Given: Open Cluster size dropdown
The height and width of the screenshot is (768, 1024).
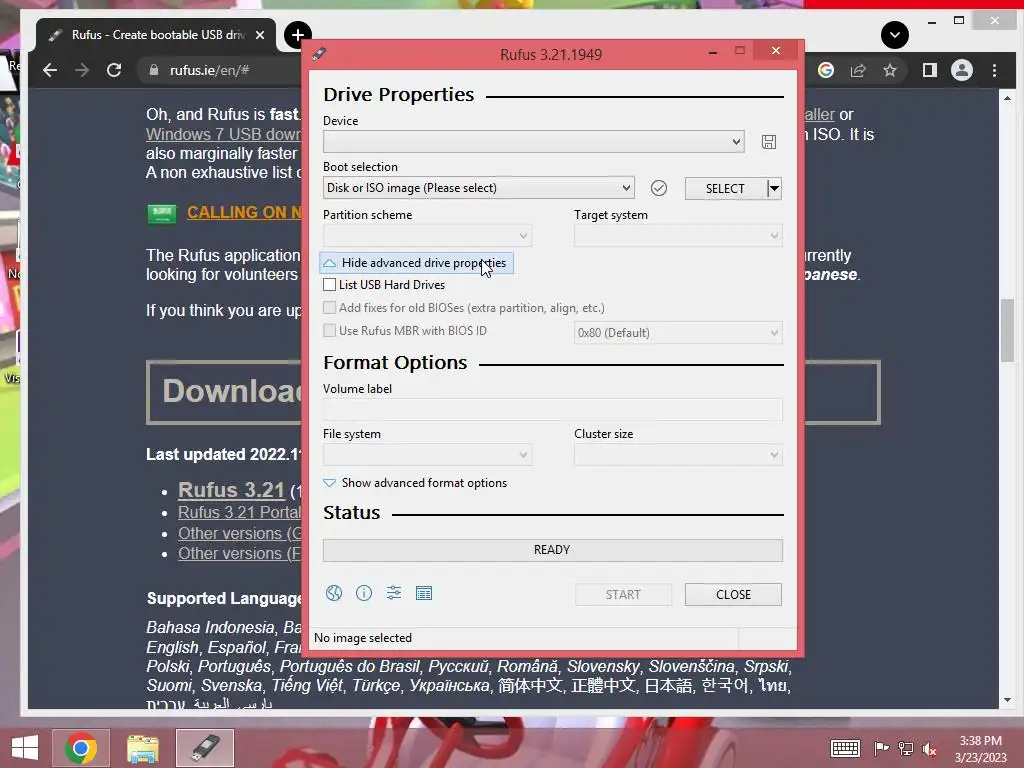Looking at the screenshot, I should pyautogui.click(x=678, y=455).
